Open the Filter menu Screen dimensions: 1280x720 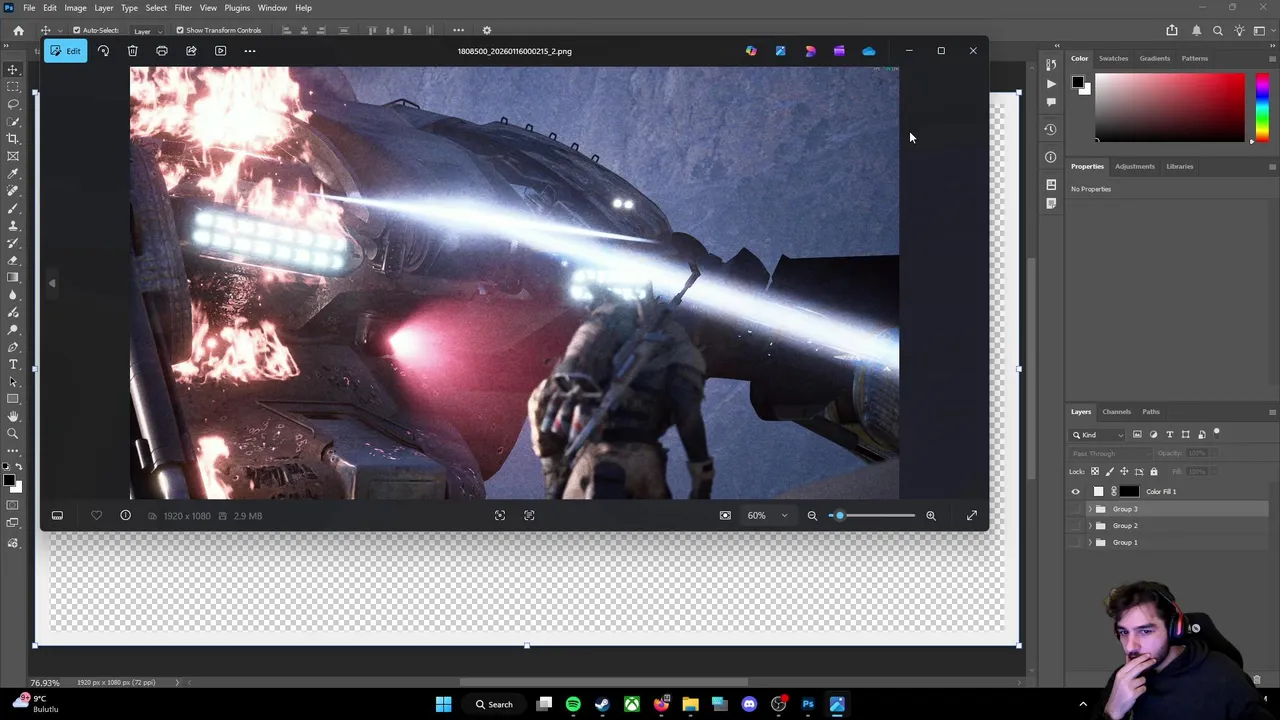(183, 8)
